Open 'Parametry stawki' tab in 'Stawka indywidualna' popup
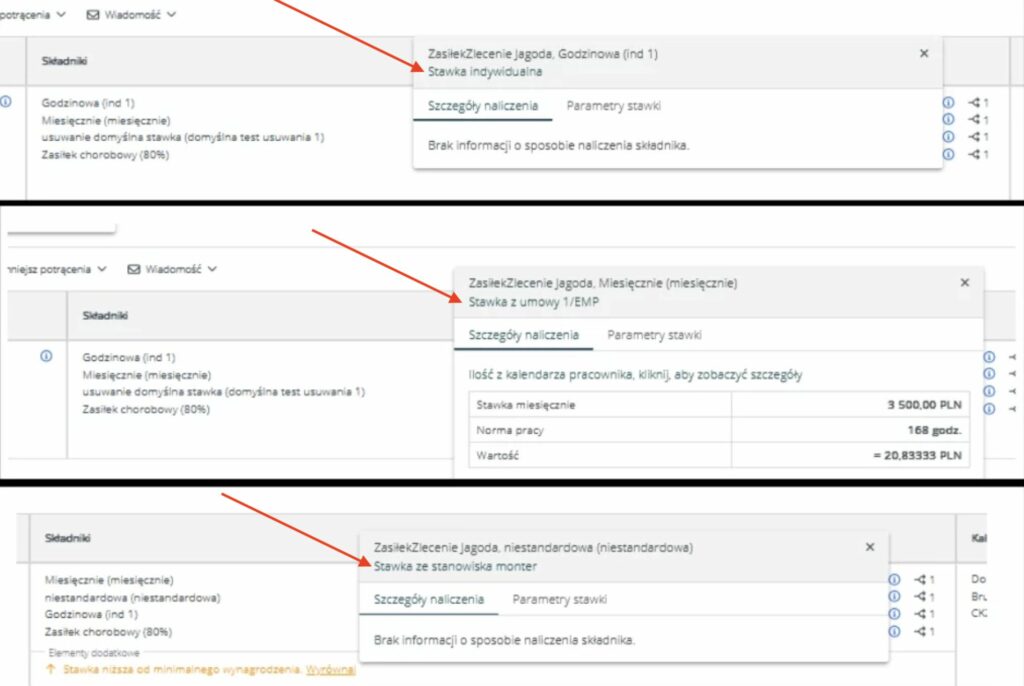This screenshot has width=1024, height=686. (613, 106)
